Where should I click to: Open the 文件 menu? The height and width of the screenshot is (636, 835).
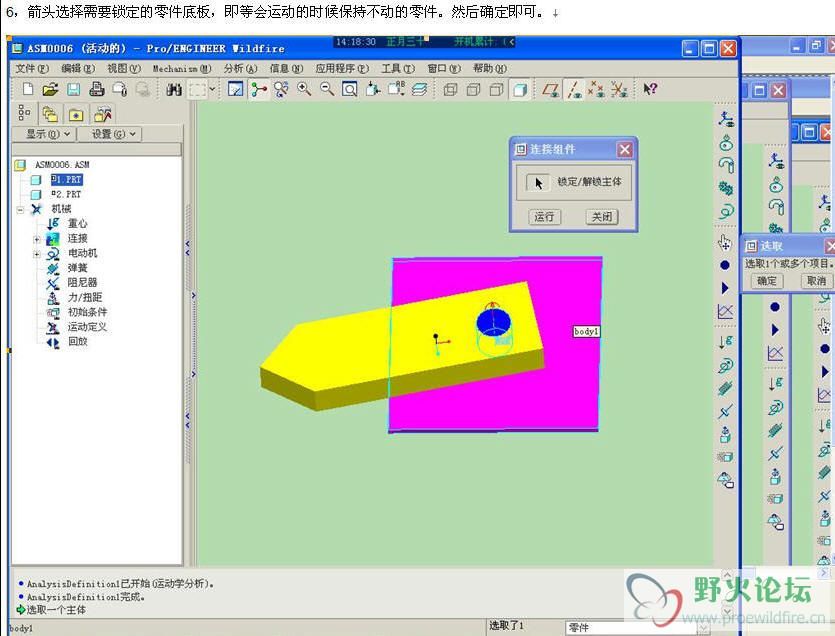[x=31, y=68]
